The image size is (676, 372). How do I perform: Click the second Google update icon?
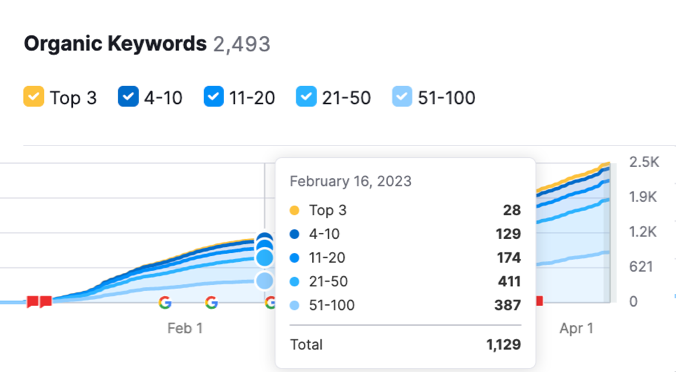tap(211, 303)
